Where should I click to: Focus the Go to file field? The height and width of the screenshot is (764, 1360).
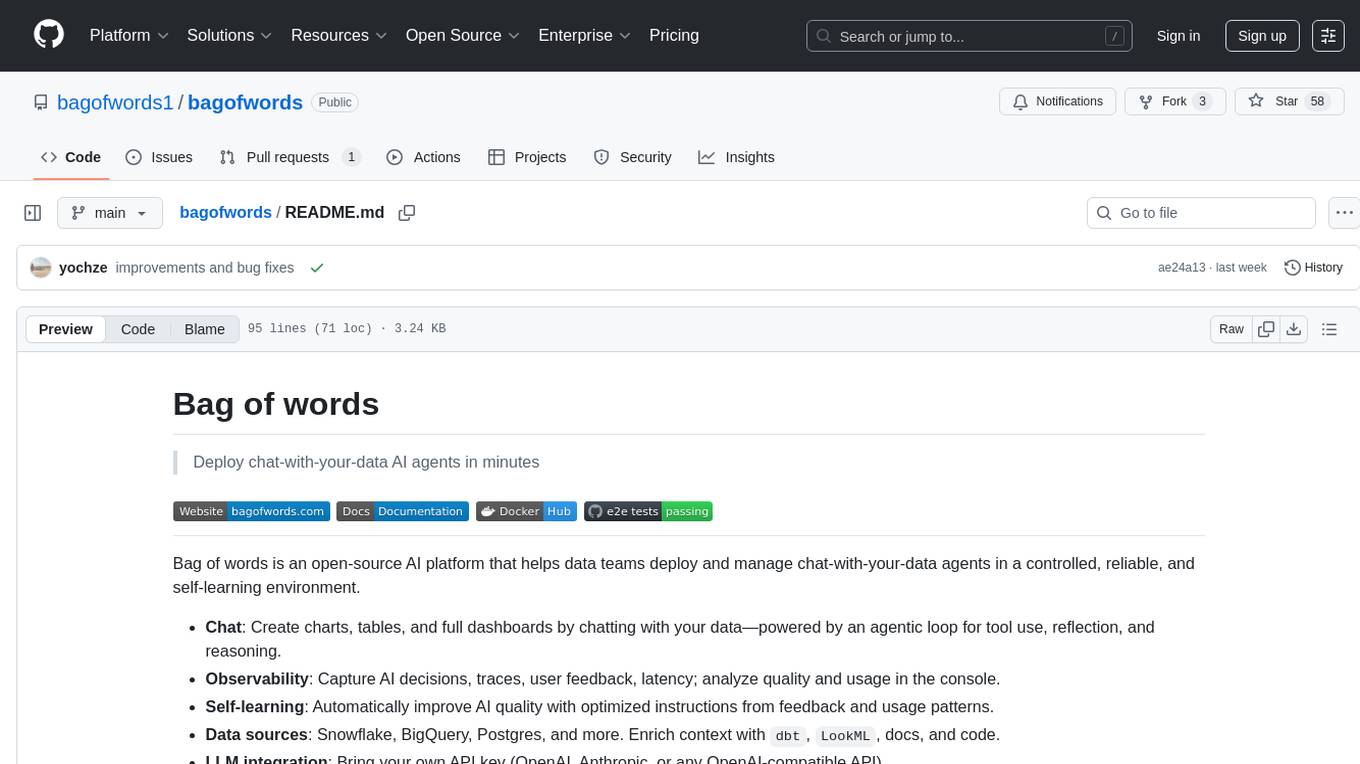click(x=1200, y=213)
